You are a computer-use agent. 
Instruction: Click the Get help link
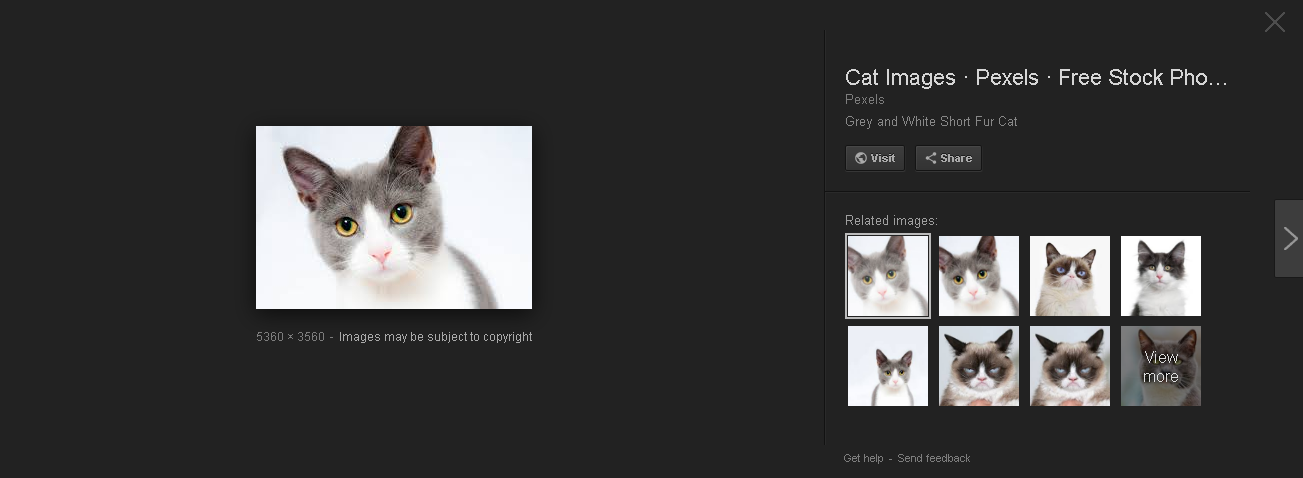tap(863, 458)
